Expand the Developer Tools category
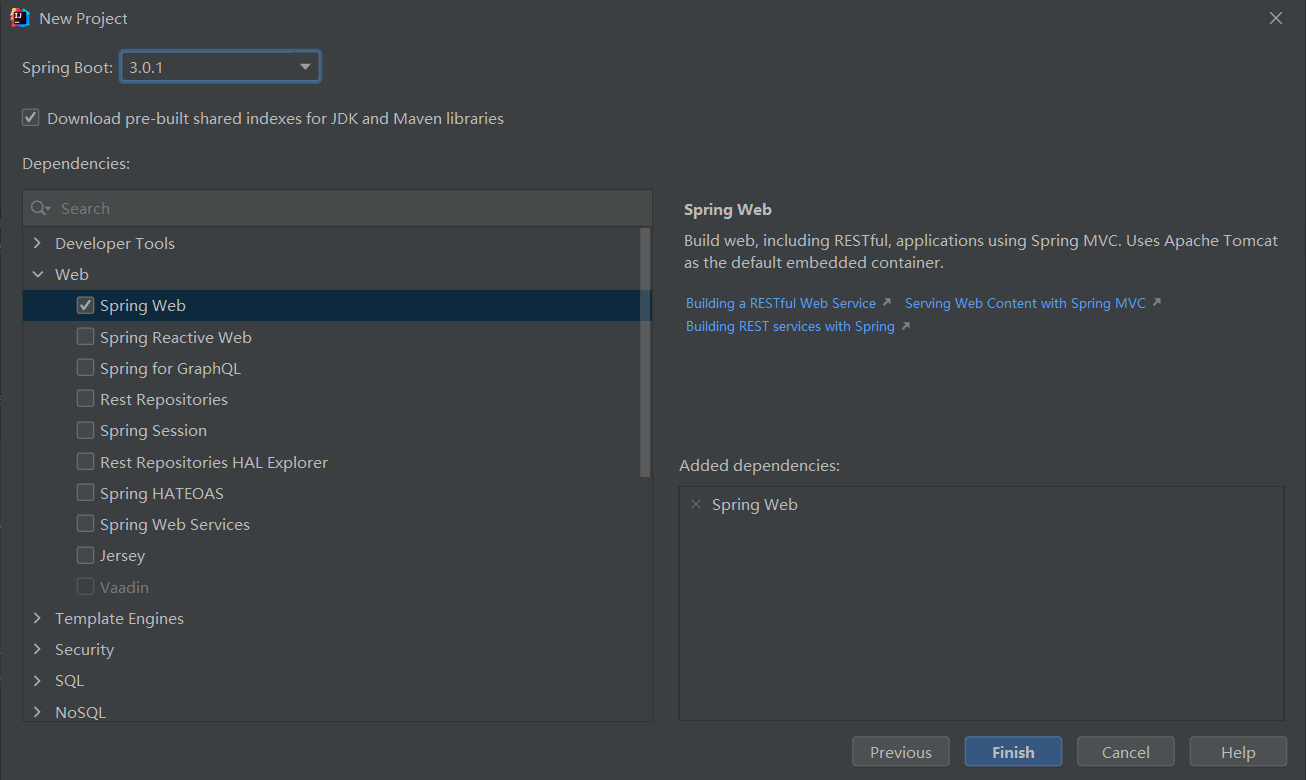The image size is (1306, 780). pos(37,243)
